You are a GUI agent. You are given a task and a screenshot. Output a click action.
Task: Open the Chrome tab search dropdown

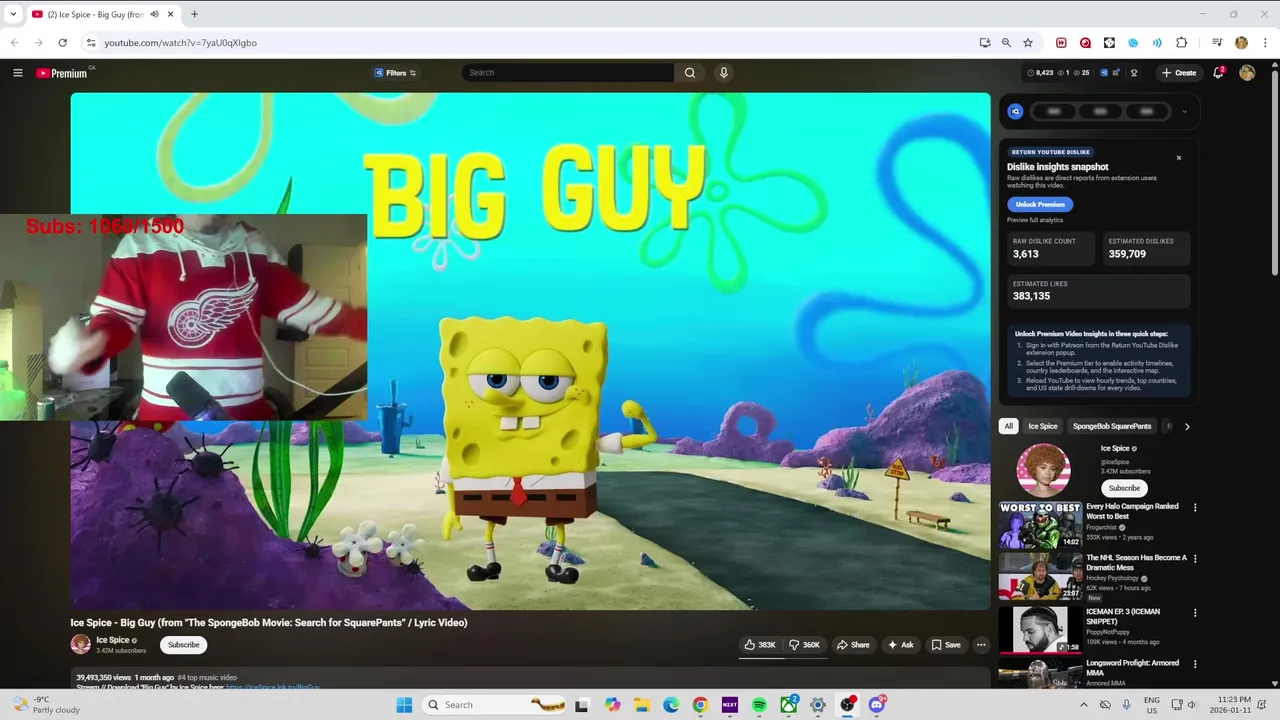[13, 14]
